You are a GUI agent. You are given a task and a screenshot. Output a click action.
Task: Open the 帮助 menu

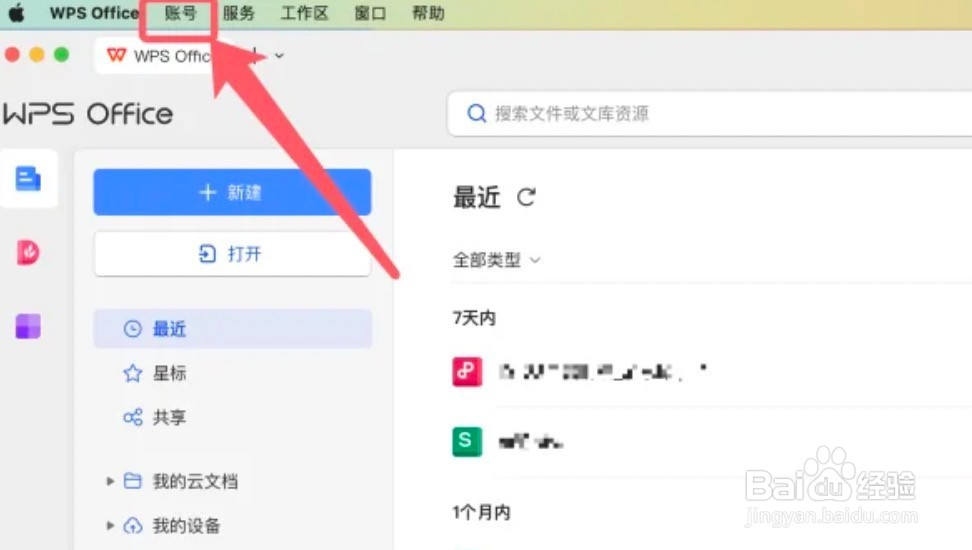(x=428, y=13)
